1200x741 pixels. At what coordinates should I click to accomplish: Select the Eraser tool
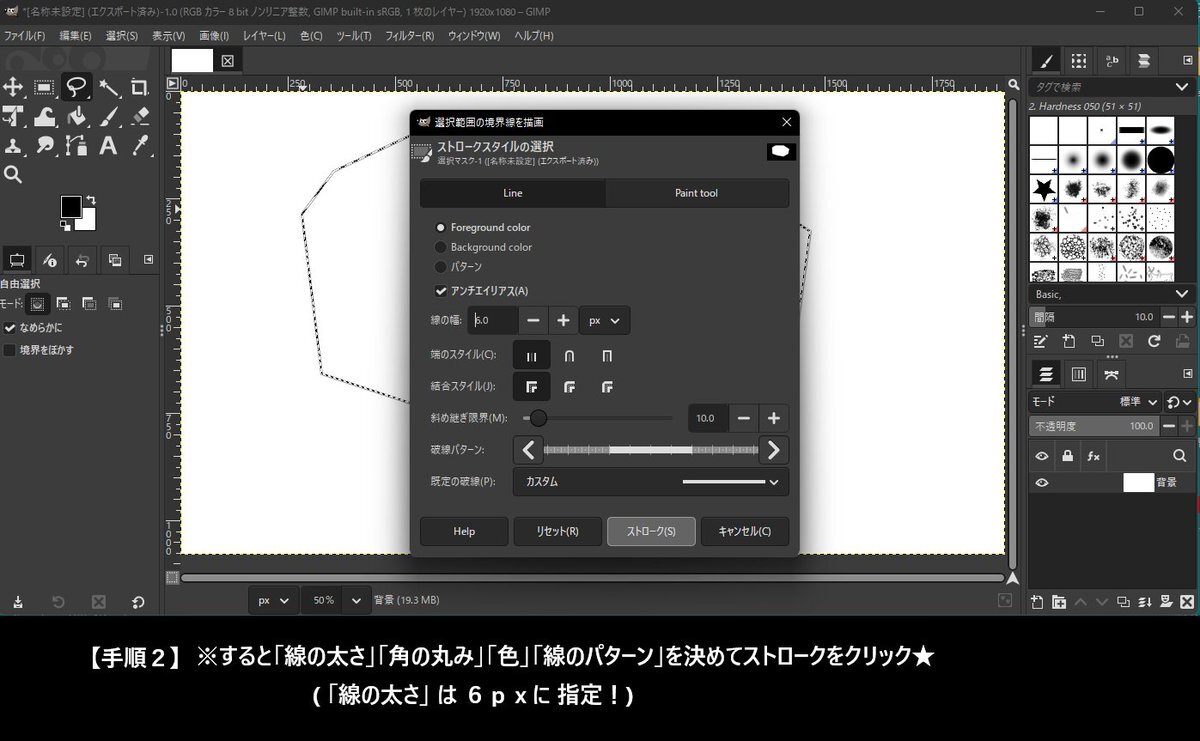(x=140, y=117)
